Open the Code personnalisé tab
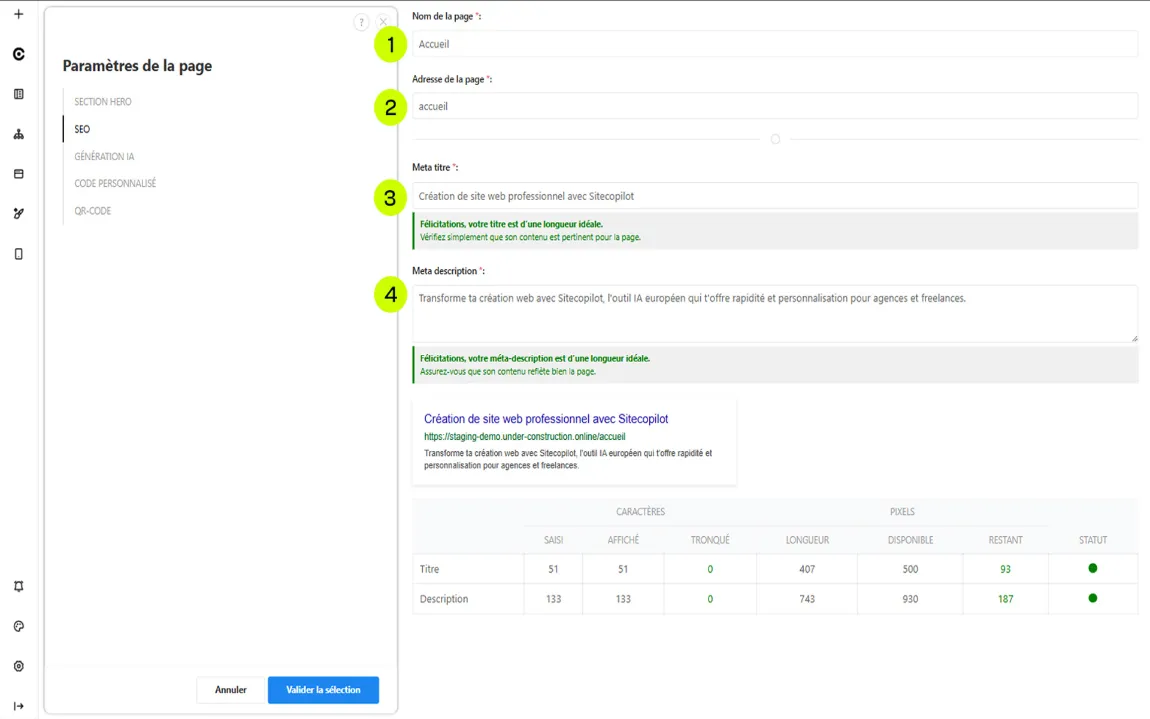 115,184
